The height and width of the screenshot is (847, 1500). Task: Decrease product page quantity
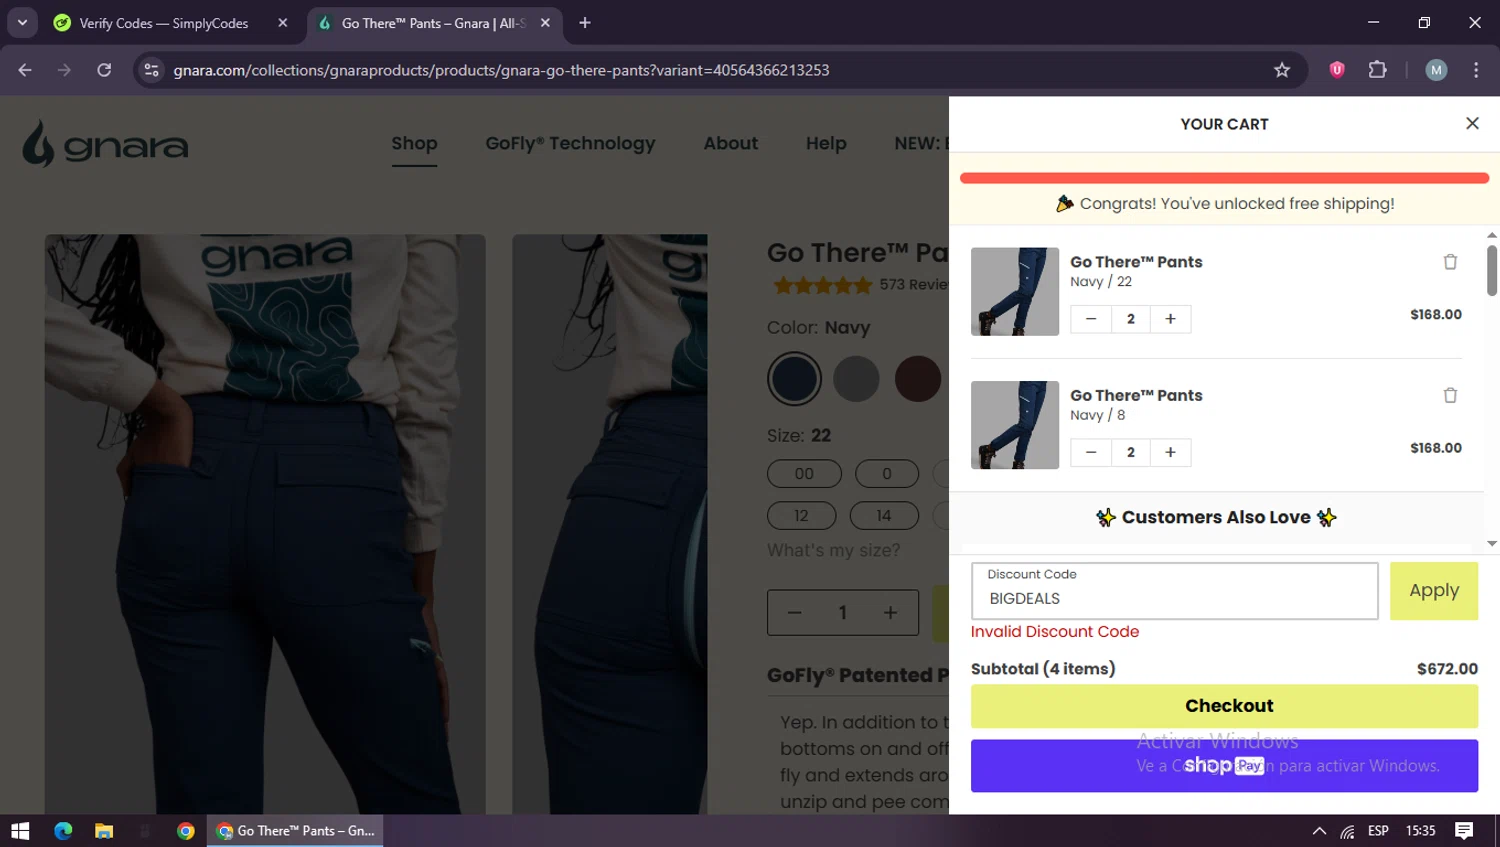794,613
